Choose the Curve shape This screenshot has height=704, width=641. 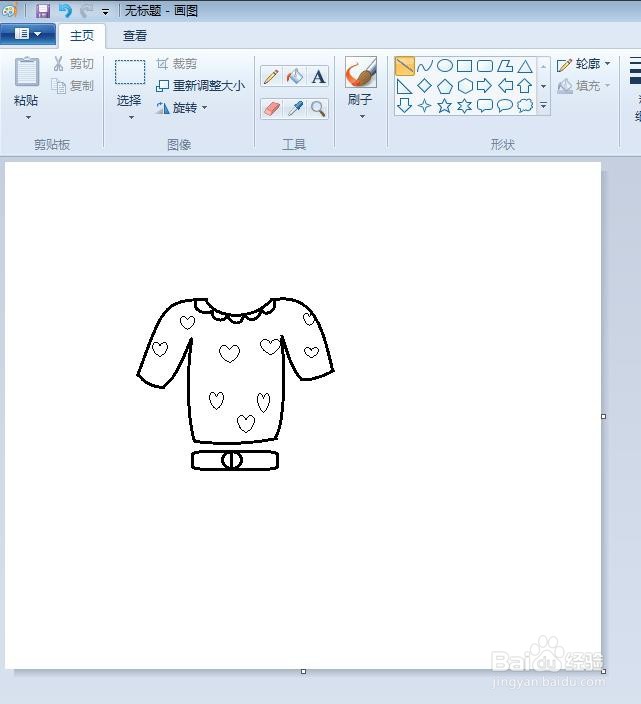point(424,66)
